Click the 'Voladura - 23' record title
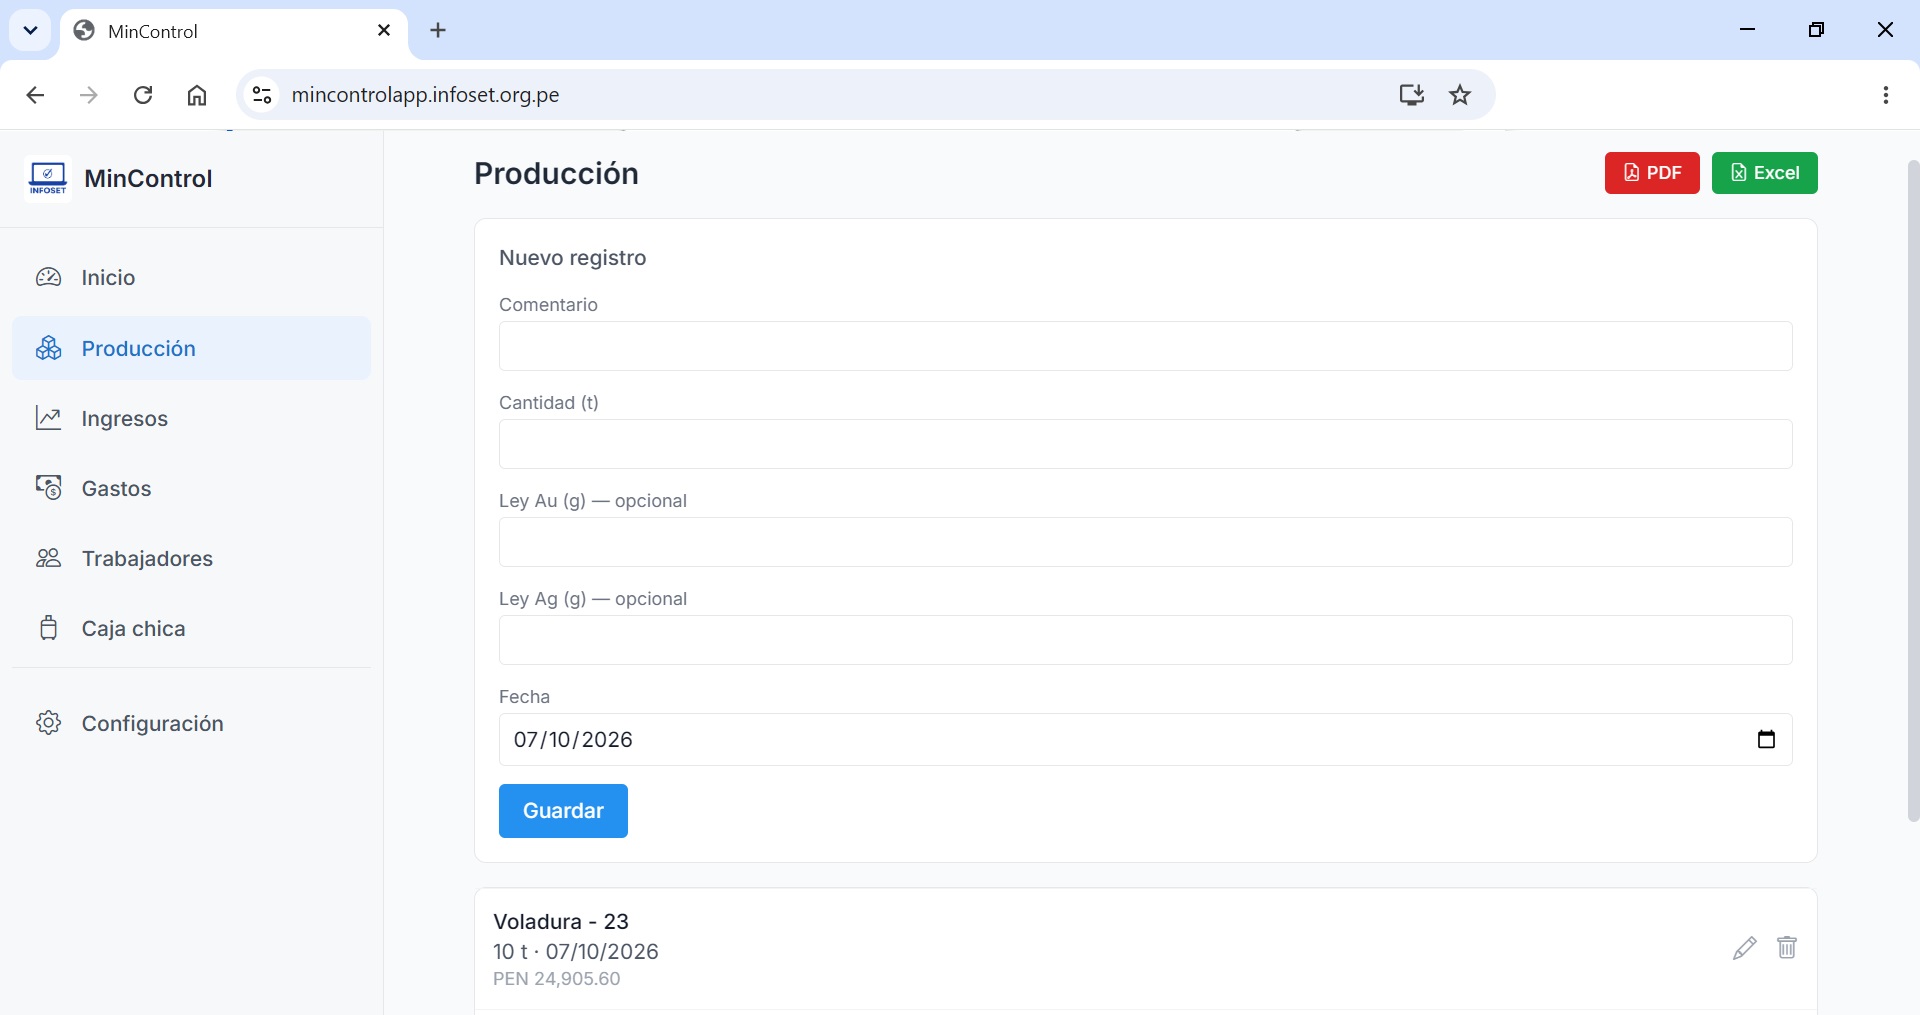The image size is (1920, 1015). (561, 921)
